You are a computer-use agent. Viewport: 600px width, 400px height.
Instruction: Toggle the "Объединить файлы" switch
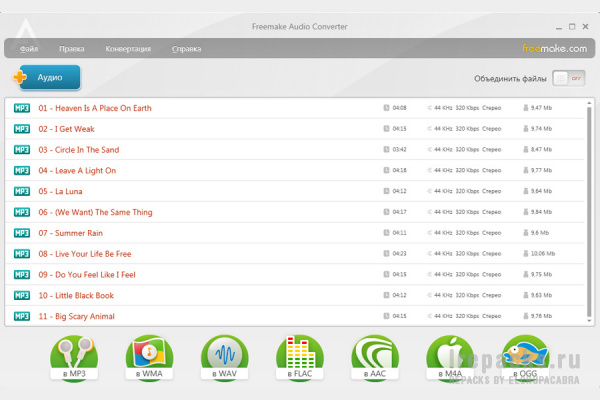click(x=568, y=78)
